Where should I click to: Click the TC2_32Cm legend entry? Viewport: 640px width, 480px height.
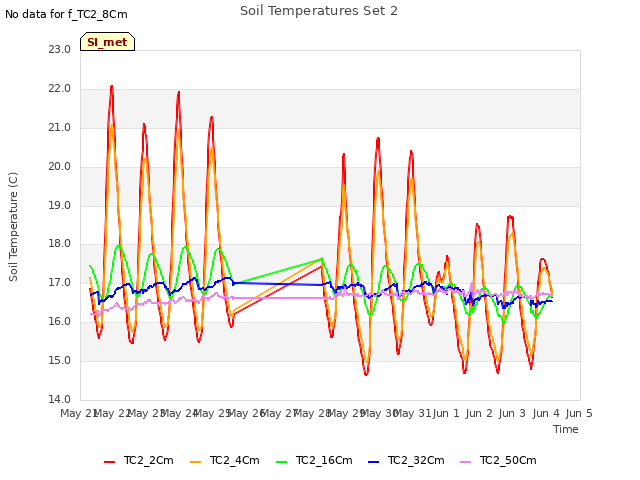406,460
